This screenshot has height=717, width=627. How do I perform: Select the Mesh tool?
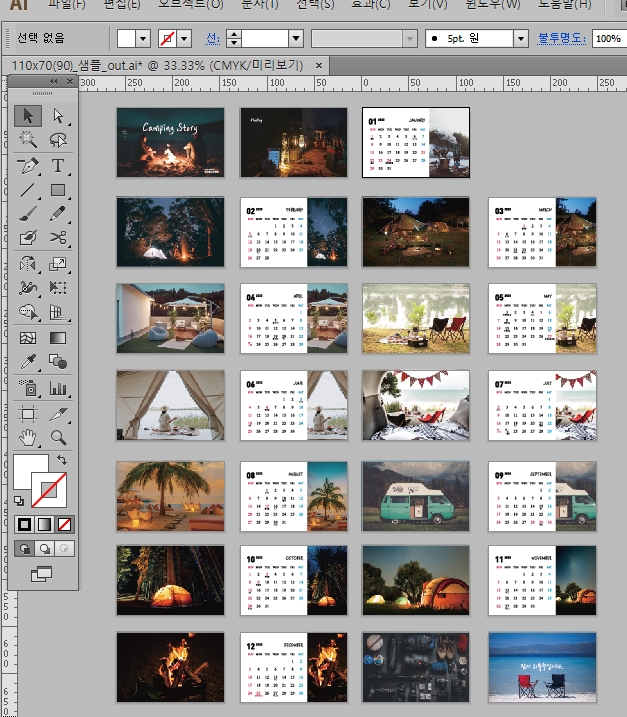pos(28,338)
